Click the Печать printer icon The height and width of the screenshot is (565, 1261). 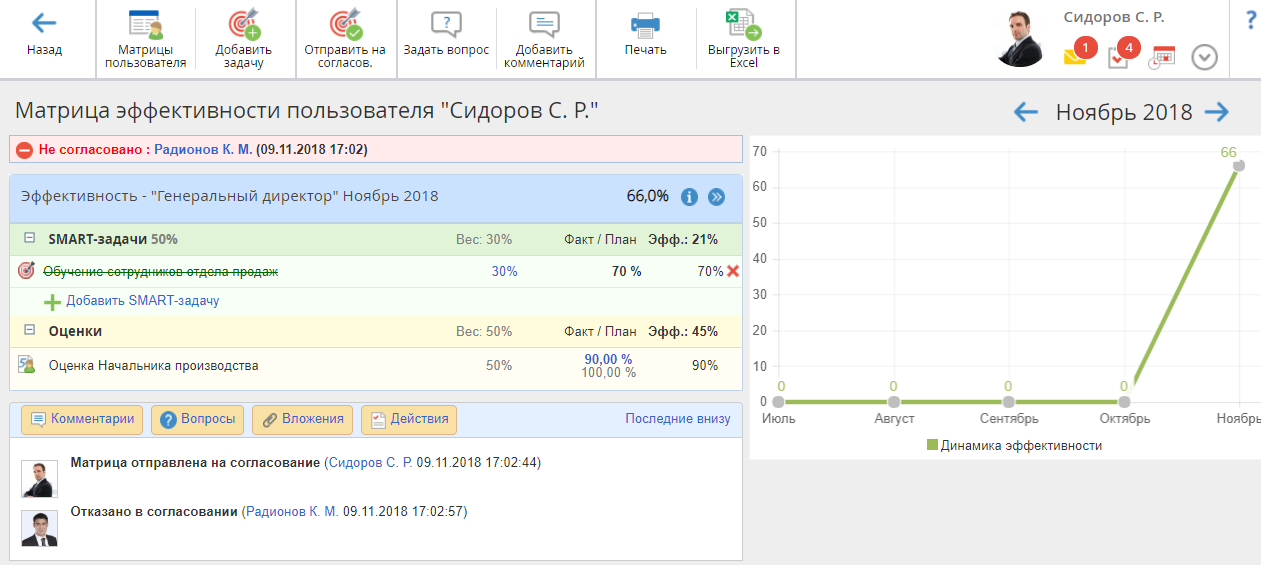tap(645, 24)
